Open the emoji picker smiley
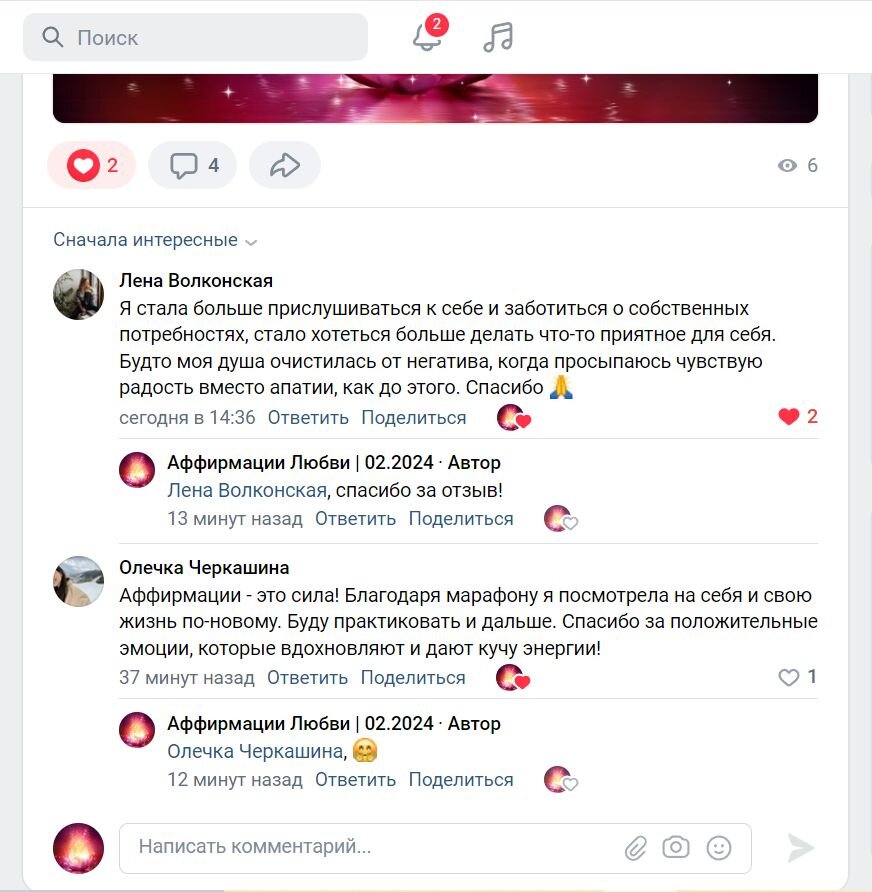 coord(718,848)
